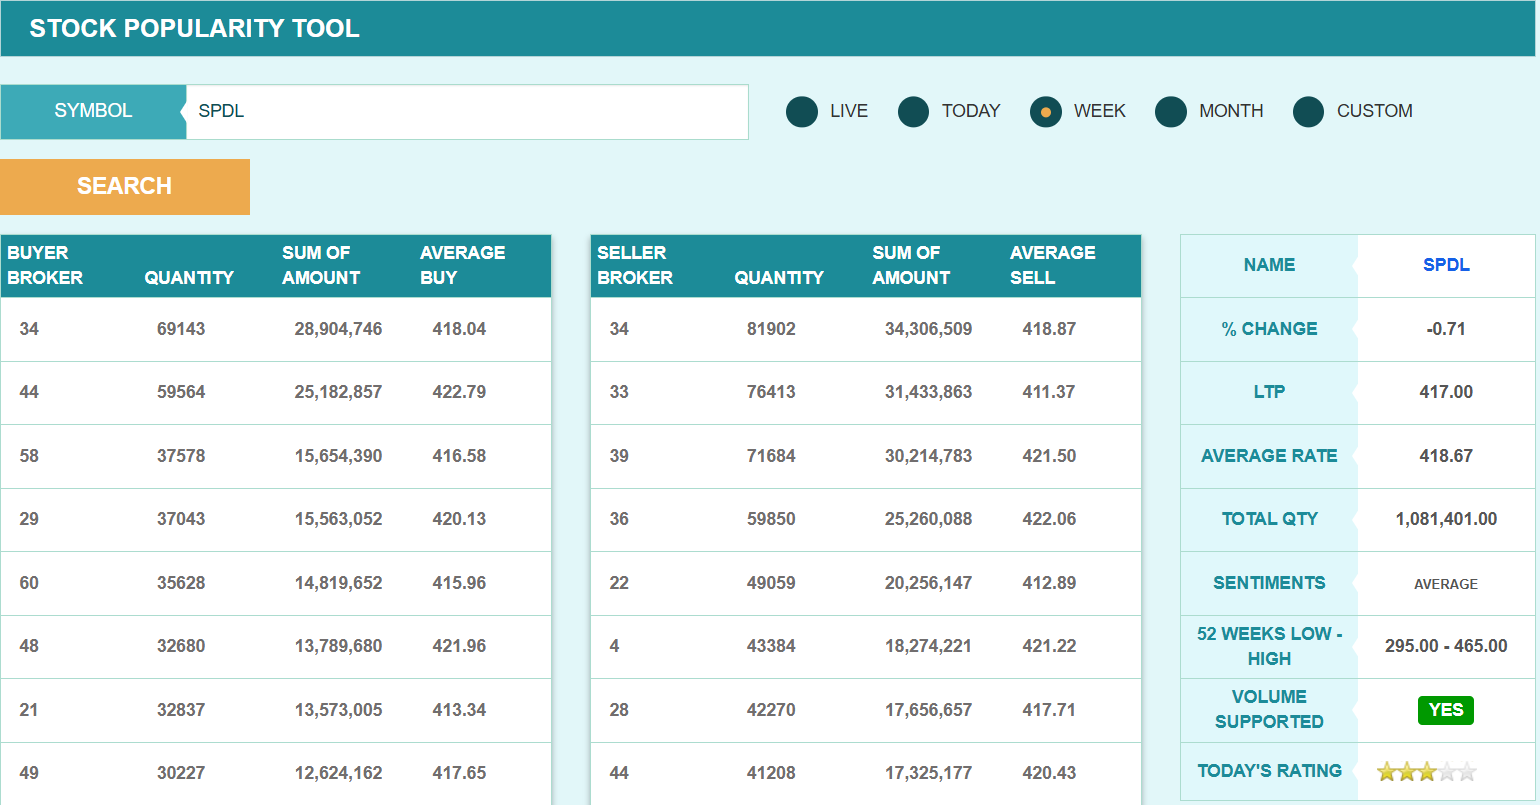Switch to the MONTH time range
The height and width of the screenshot is (805, 1540).
pos(1171,112)
